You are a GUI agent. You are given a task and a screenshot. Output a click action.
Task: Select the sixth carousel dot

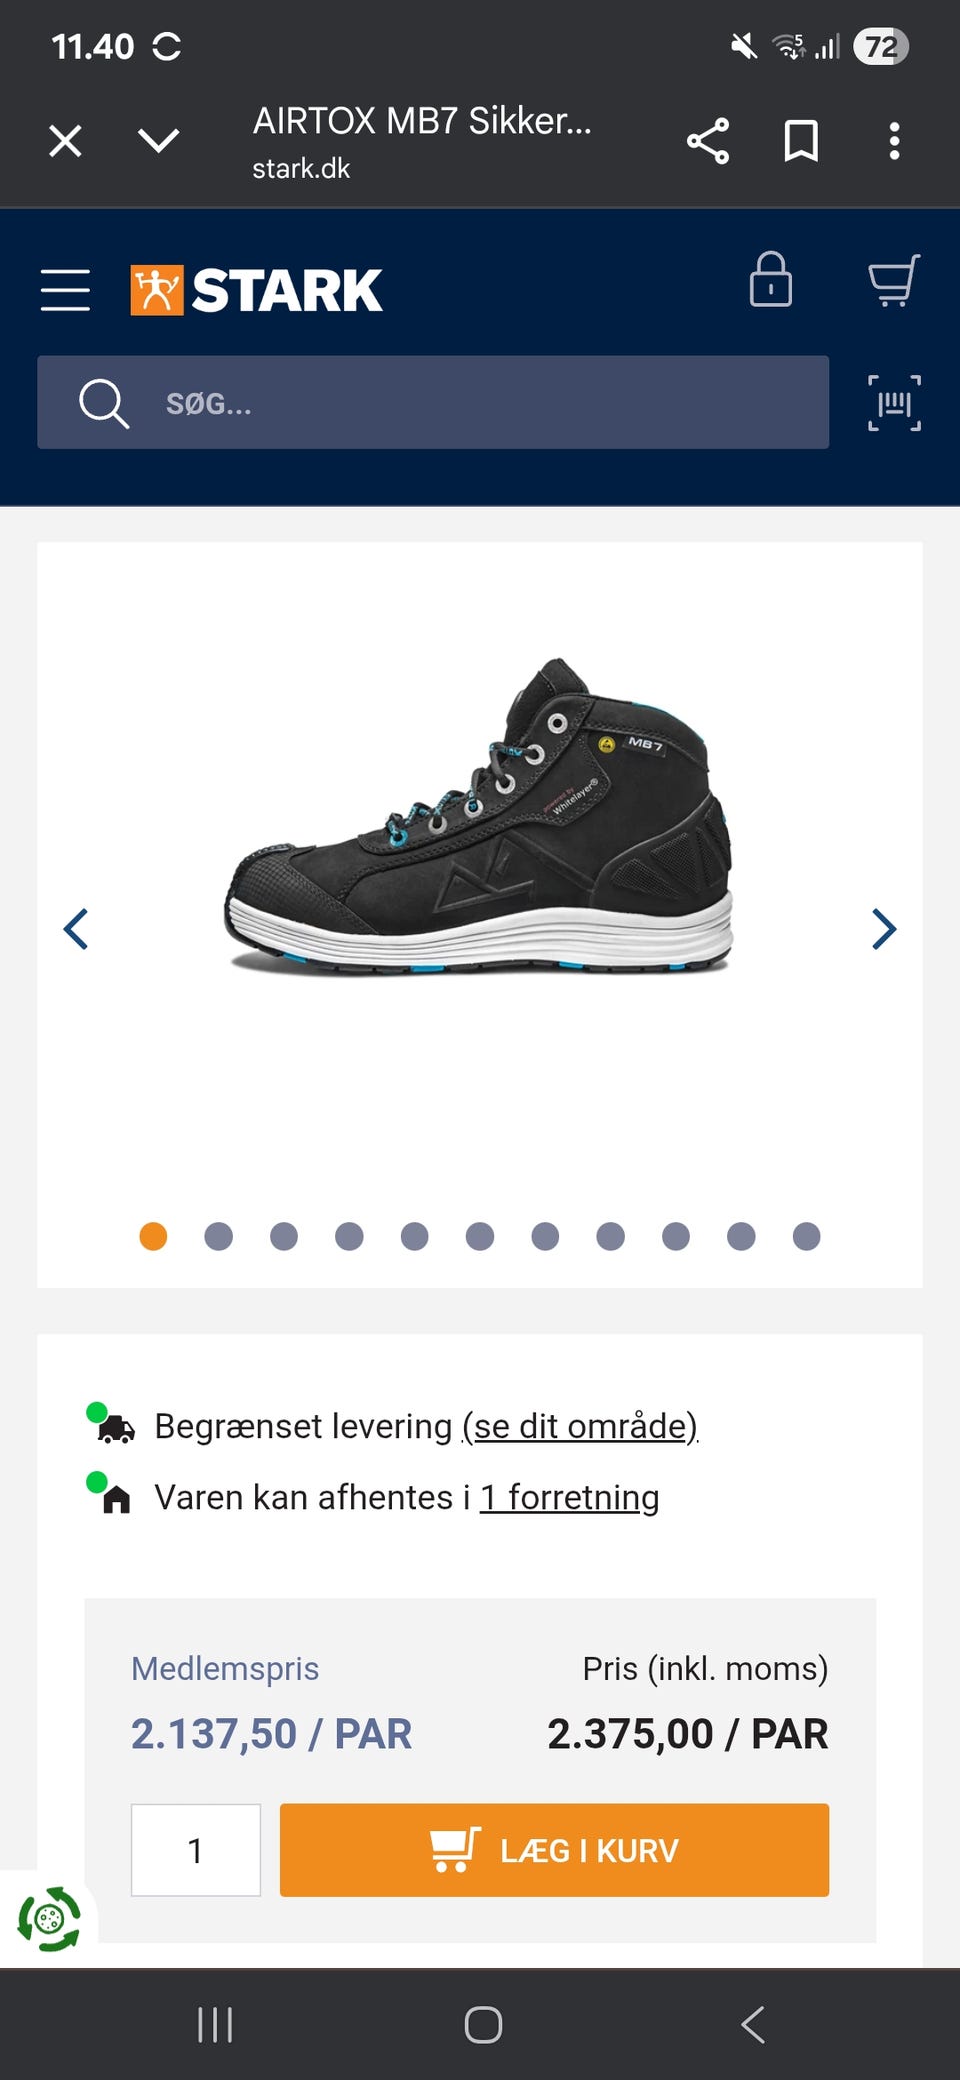(480, 1237)
